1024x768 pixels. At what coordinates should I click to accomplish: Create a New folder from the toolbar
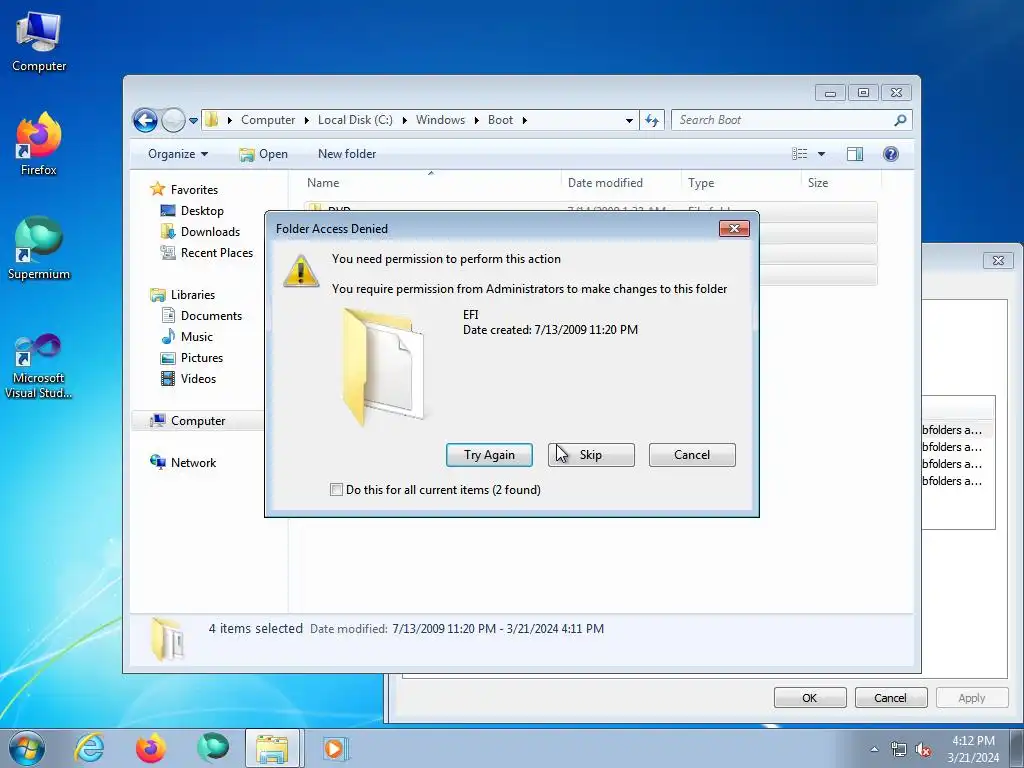point(347,154)
